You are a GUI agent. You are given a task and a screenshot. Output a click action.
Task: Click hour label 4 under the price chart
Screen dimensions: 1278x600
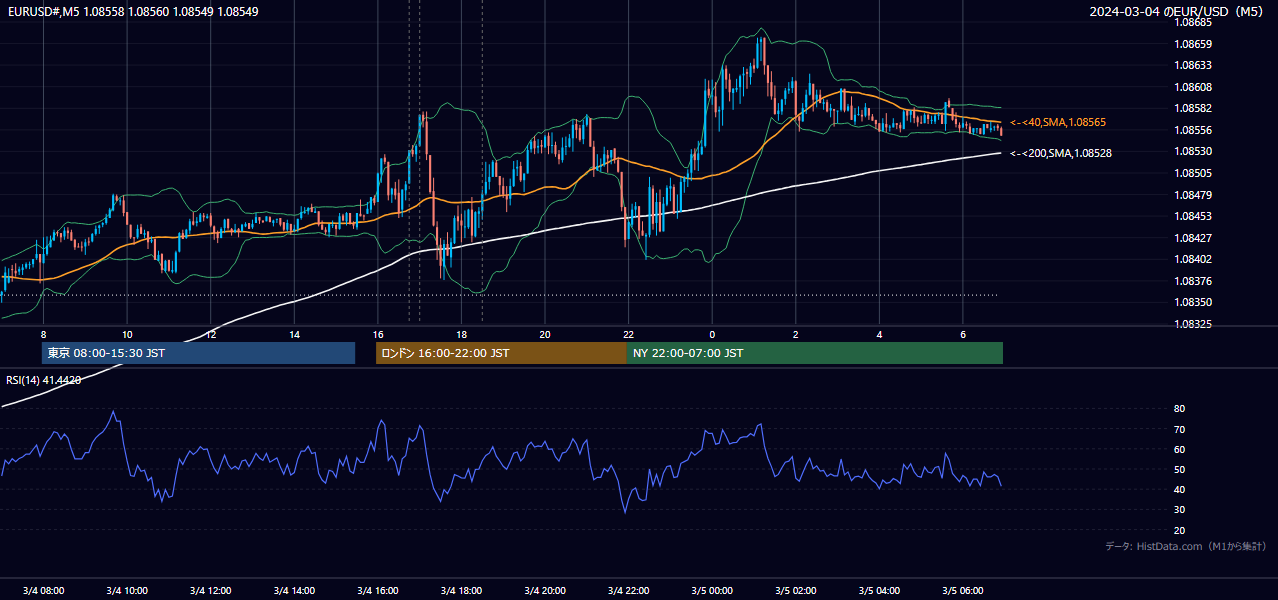click(x=879, y=334)
